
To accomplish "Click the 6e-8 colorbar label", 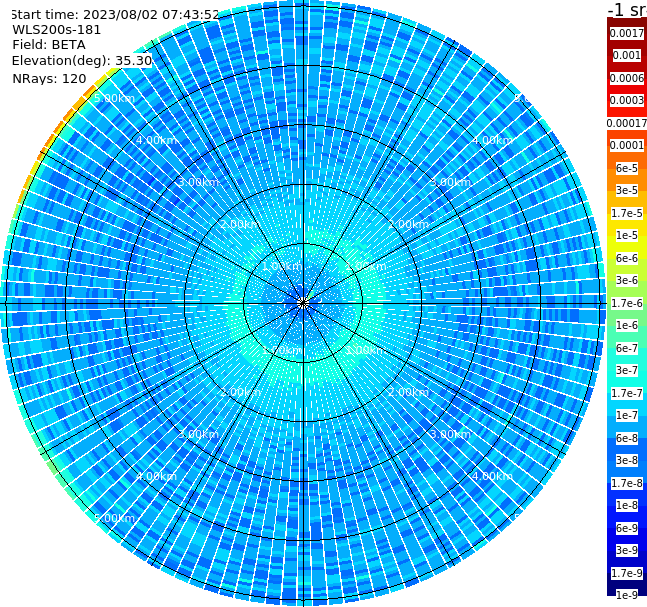I will point(627,438).
